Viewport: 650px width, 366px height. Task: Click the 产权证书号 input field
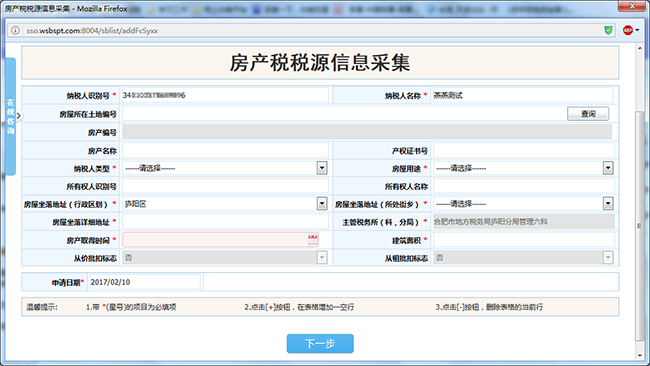523,150
